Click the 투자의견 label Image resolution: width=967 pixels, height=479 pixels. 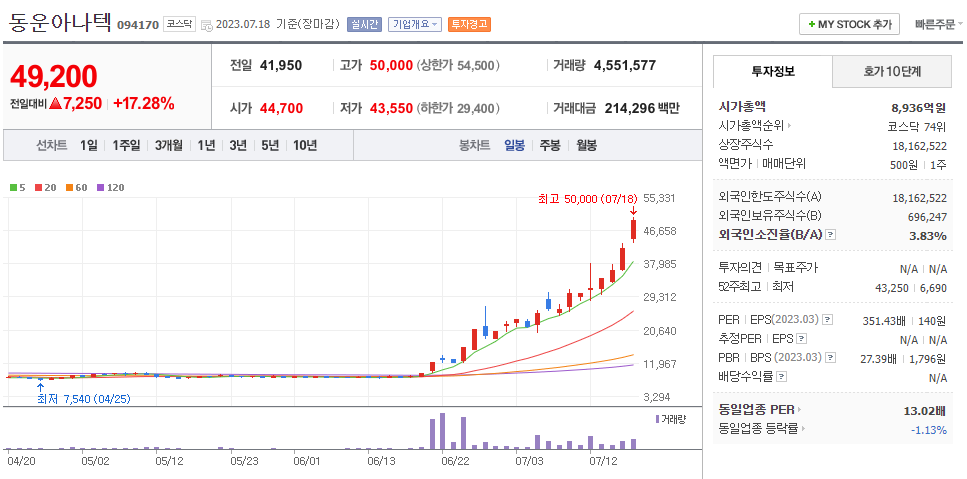(x=741, y=268)
